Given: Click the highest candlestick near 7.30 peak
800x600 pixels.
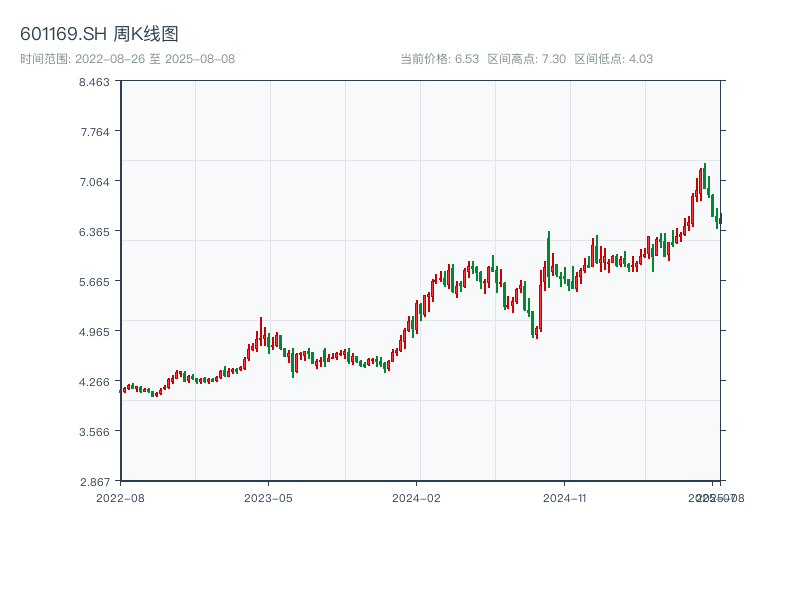Looking at the screenshot, I should coord(704,178).
